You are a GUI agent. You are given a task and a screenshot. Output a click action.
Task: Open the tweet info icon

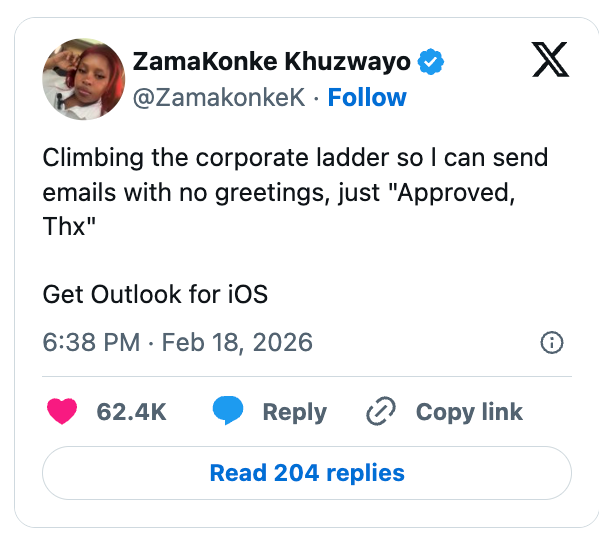(x=551, y=343)
